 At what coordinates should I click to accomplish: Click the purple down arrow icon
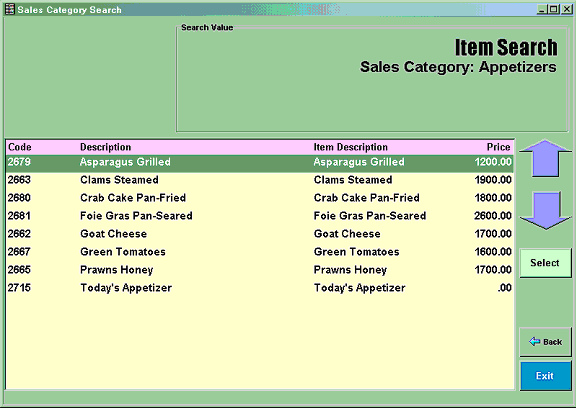click(x=546, y=211)
